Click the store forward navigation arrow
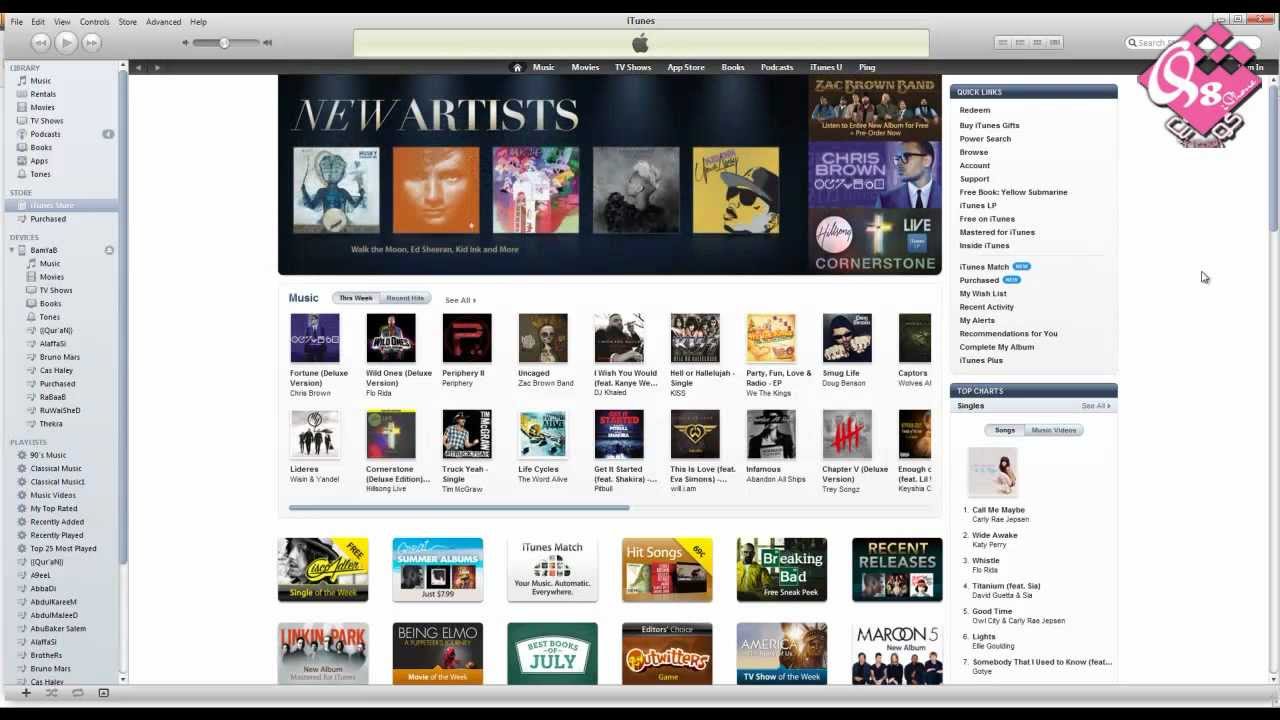The width and height of the screenshot is (1280, 720). 157,67
